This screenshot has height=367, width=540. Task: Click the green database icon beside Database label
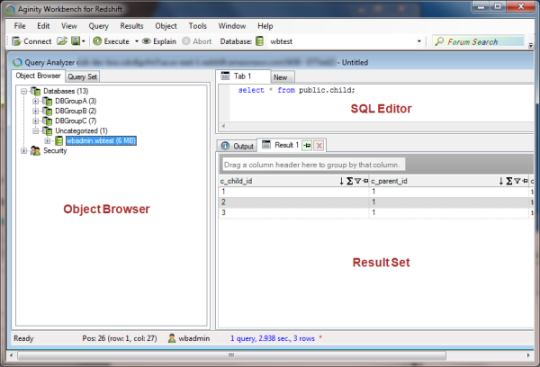click(x=260, y=41)
